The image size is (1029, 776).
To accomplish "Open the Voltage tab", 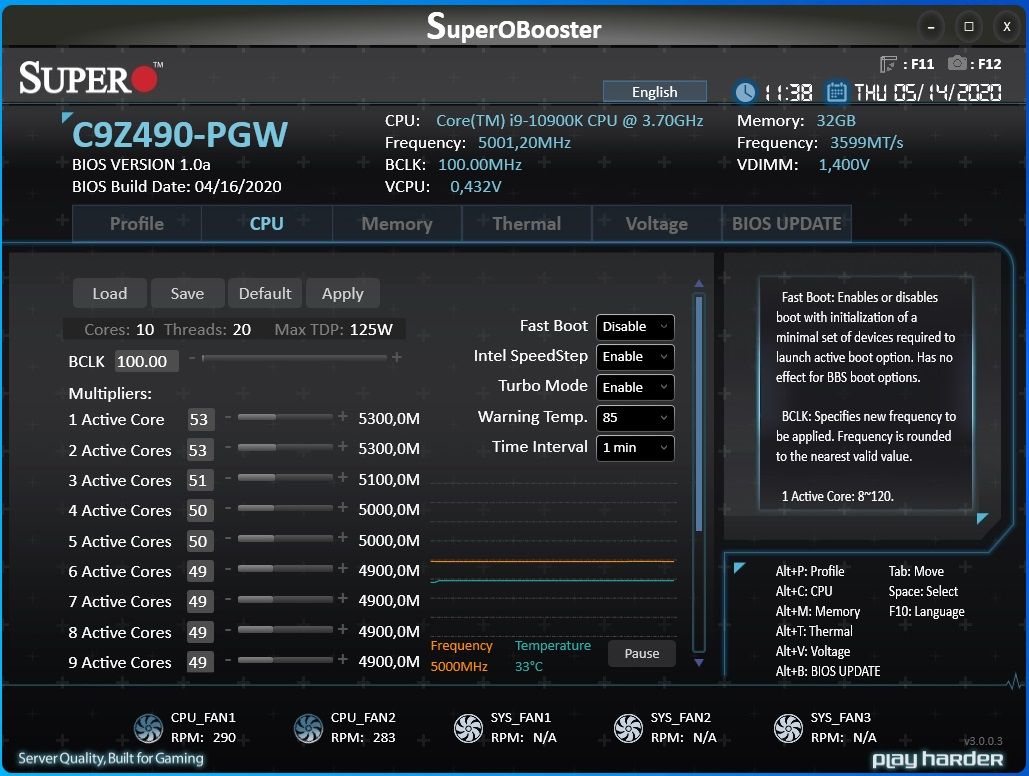I will [656, 224].
